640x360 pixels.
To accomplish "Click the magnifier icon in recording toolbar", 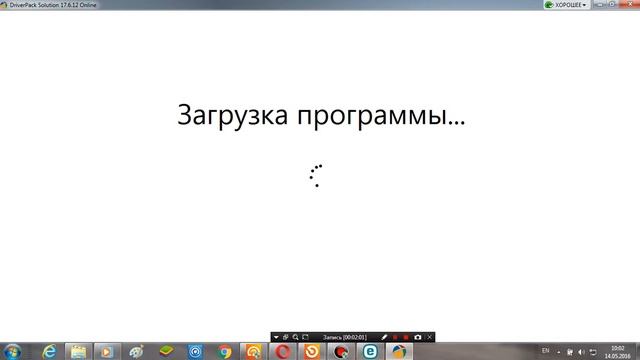I will pos(296,337).
